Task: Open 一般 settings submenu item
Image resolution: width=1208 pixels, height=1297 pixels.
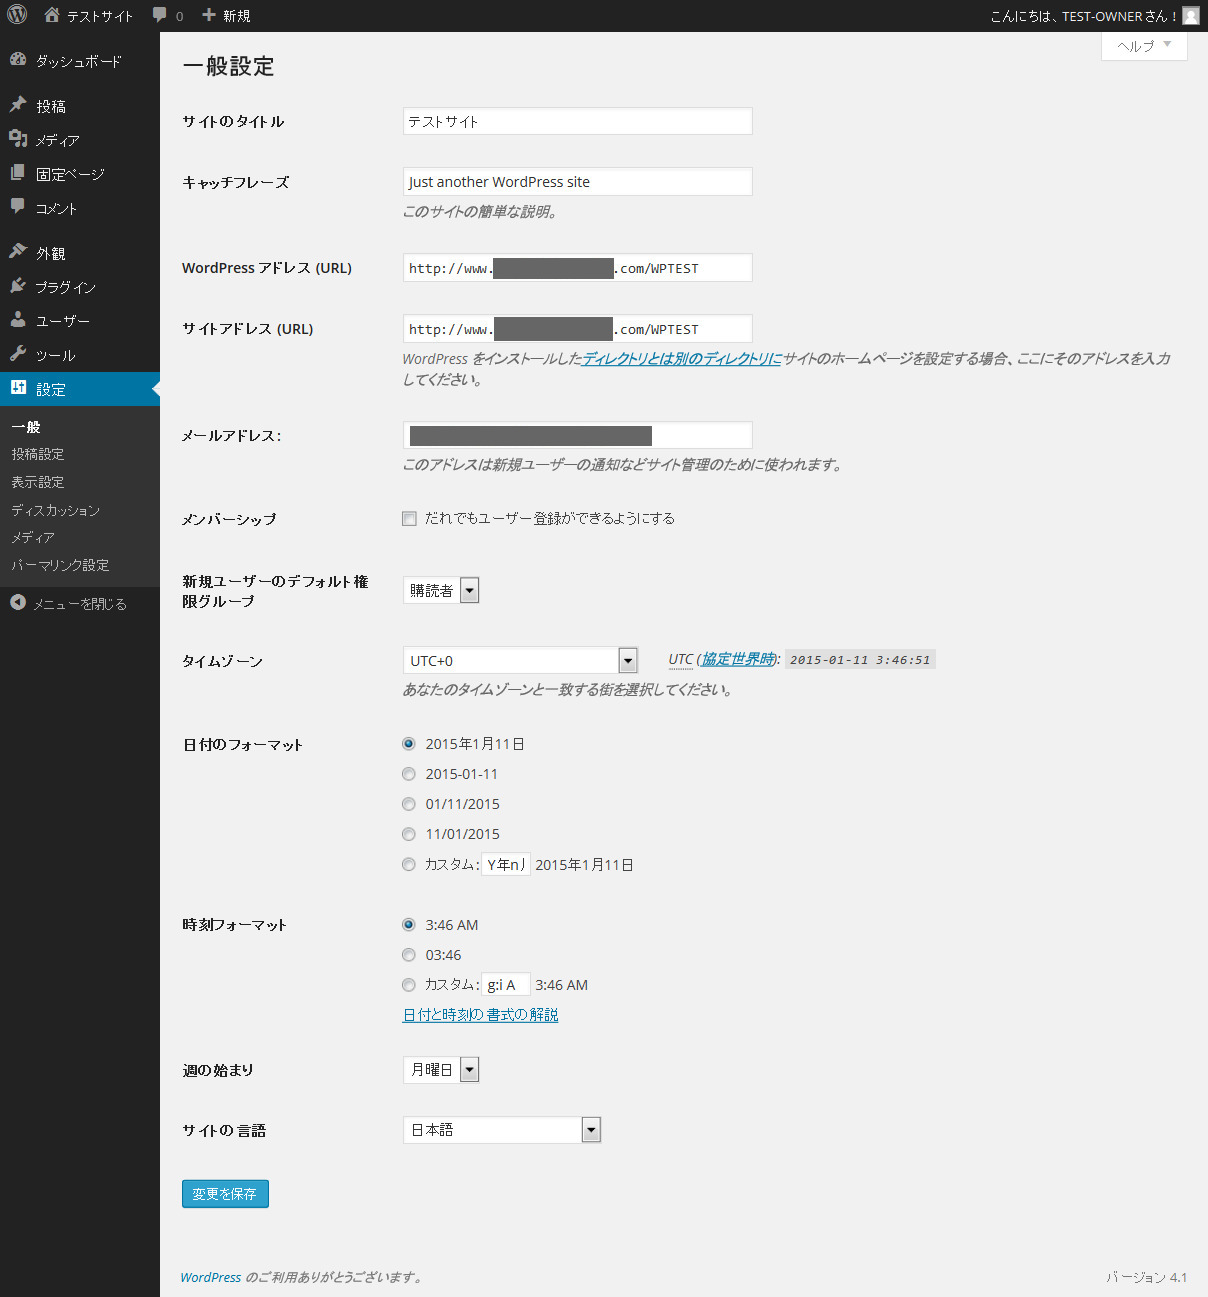Action: coord(26,427)
